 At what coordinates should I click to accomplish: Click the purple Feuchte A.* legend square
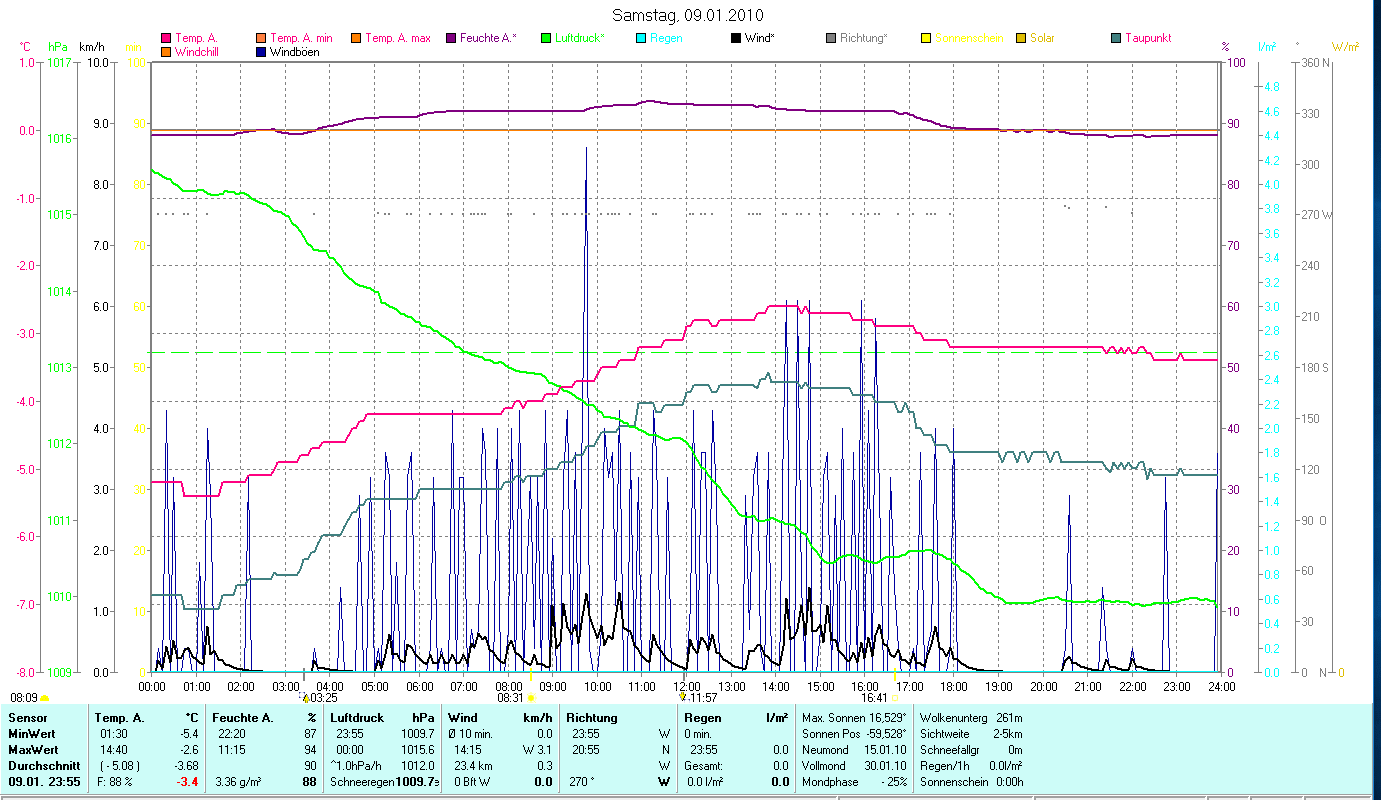tap(451, 39)
